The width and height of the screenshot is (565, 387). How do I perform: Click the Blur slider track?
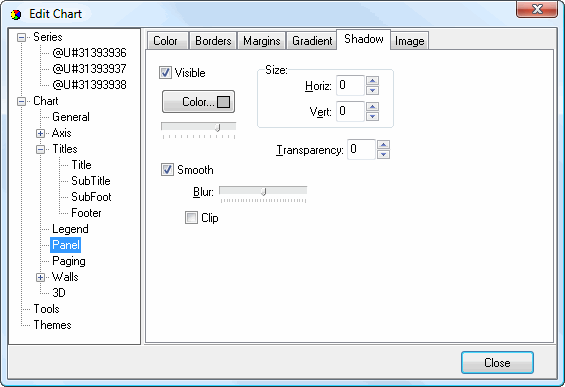263,191
